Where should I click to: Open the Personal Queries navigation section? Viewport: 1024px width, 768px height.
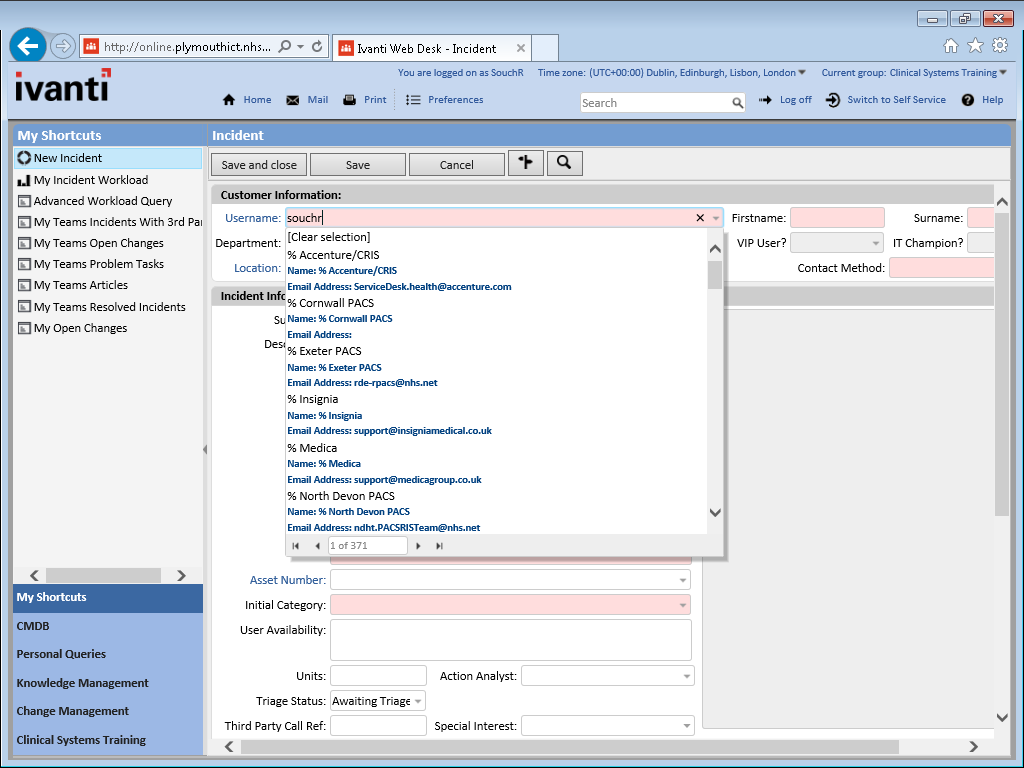[108, 654]
